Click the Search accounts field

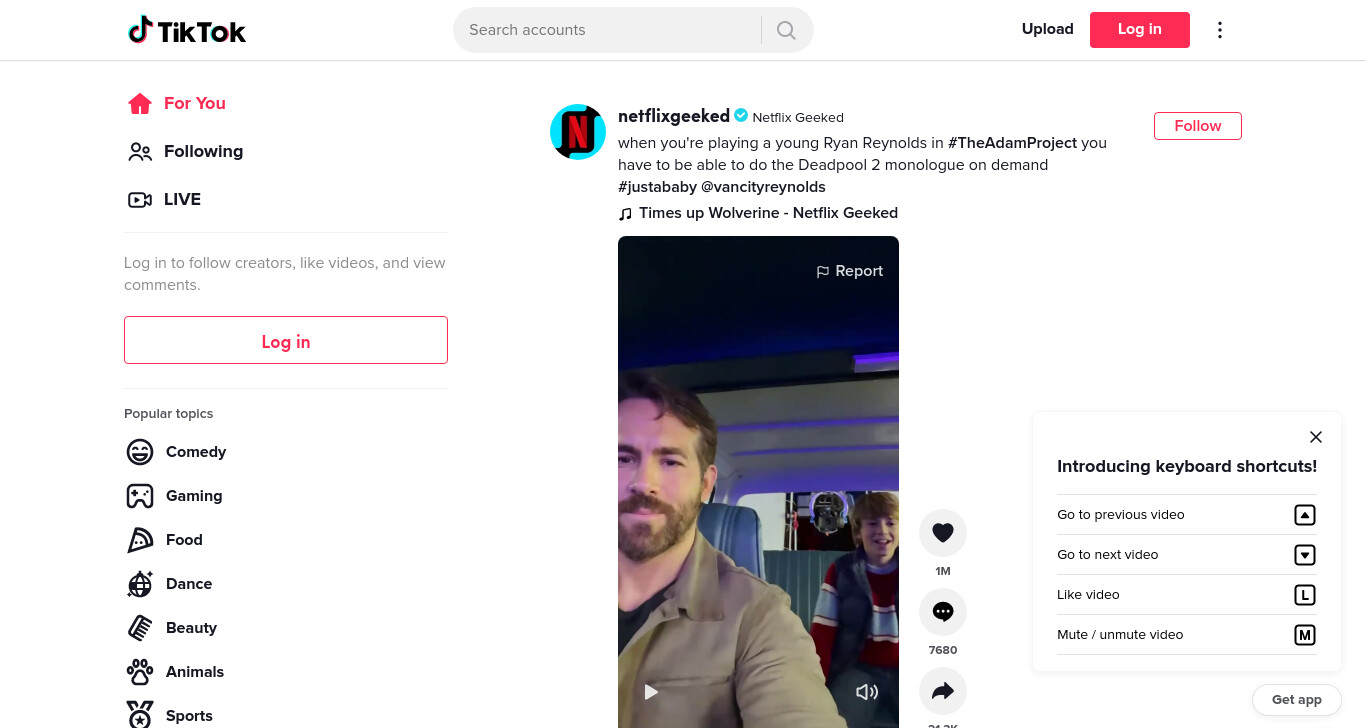click(x=607, y=30)
